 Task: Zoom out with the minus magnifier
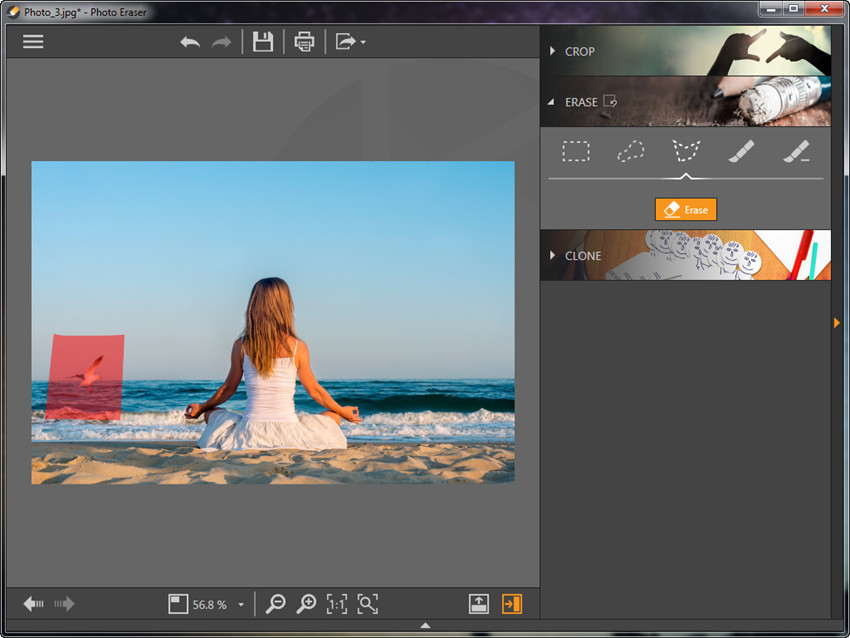tap(275, 604)
